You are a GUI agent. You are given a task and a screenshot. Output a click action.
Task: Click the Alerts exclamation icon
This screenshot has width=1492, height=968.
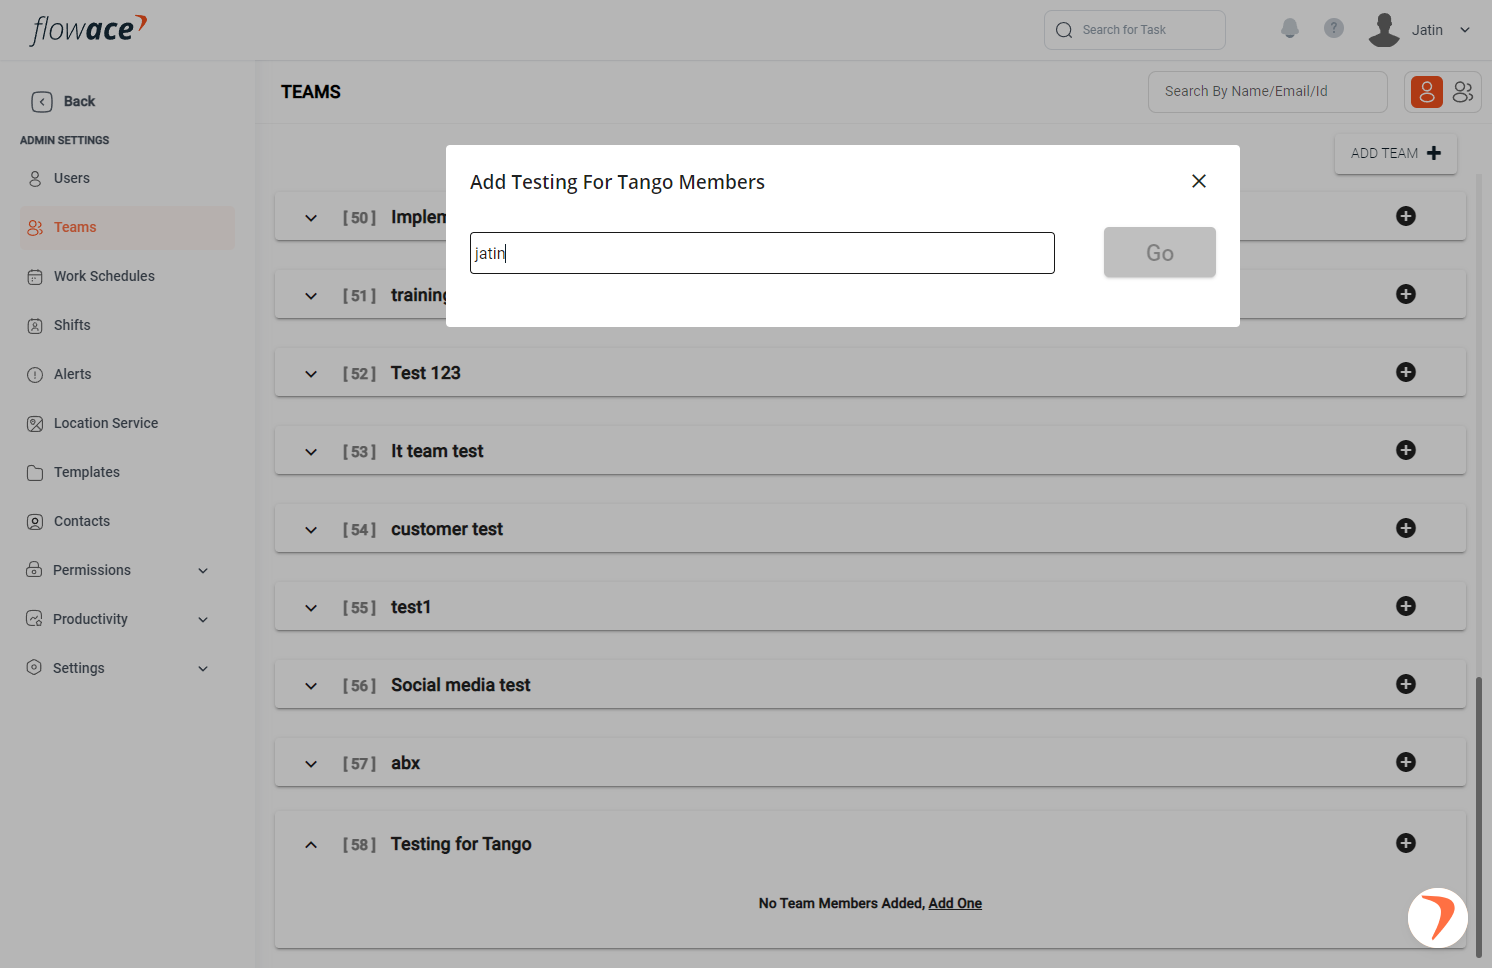click(35, 375)
